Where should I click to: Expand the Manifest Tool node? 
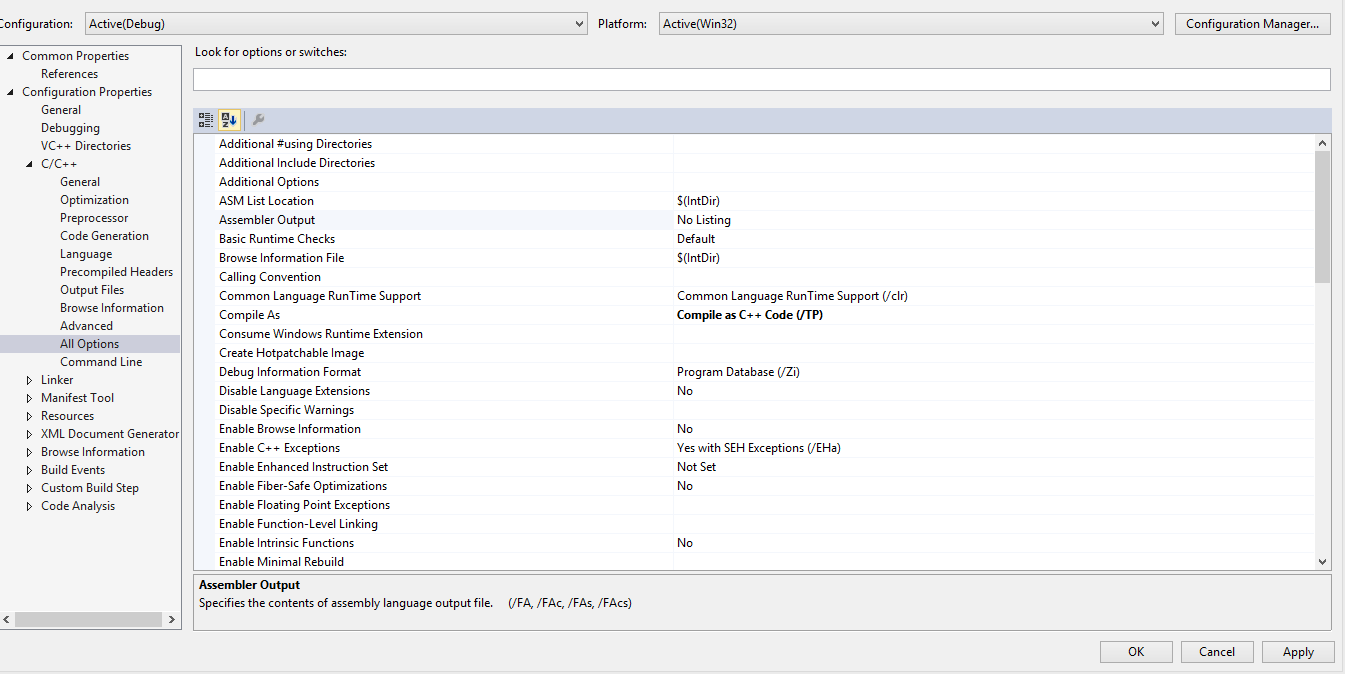click(x=30, y=398)
